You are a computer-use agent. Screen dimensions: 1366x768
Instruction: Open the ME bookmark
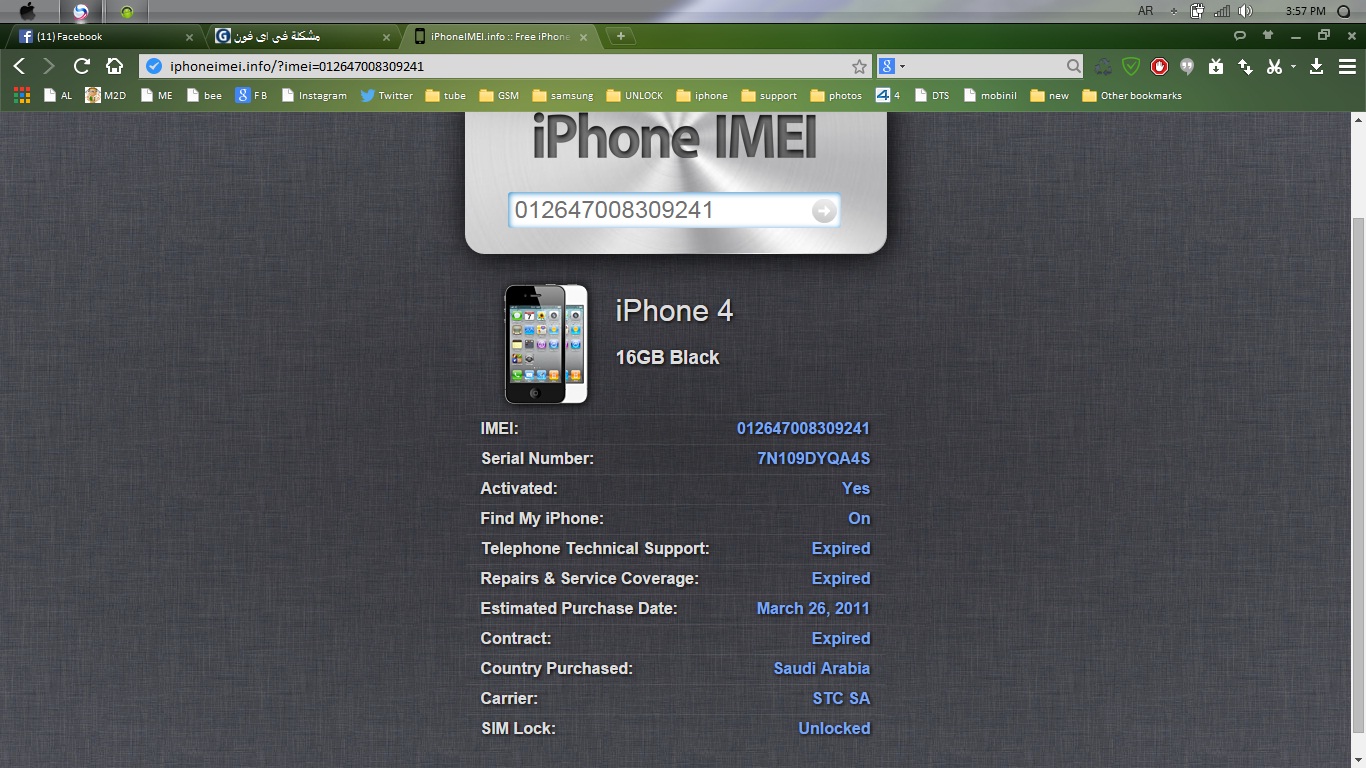click(156, 95)
